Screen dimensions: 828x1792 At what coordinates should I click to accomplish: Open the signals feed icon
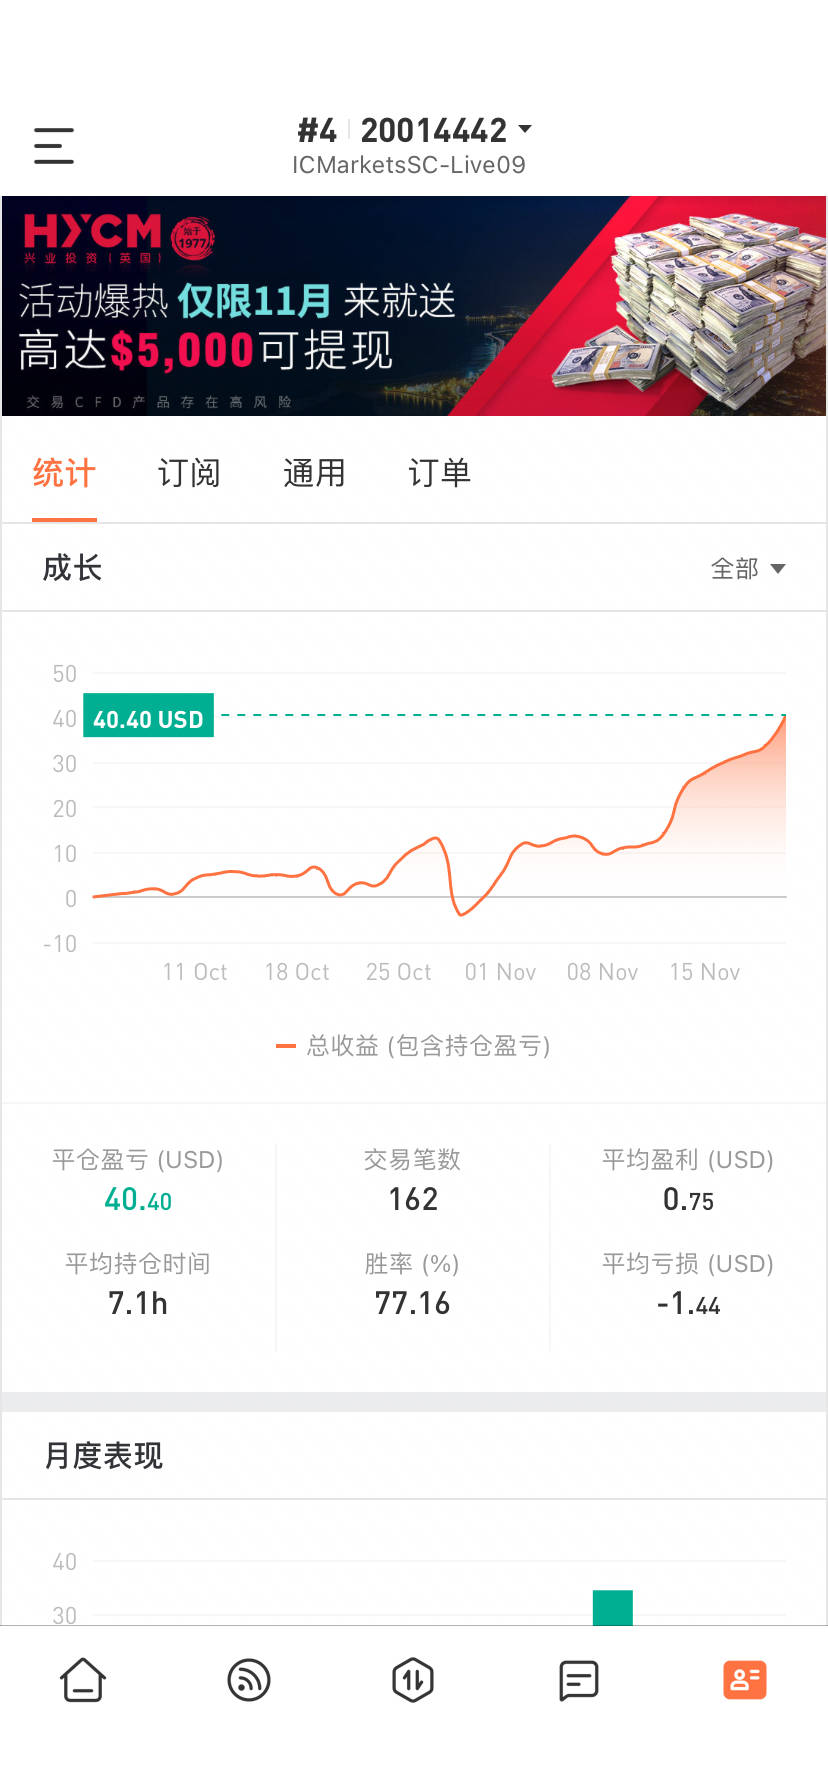pyautogui.click(x=249, y=1680)
